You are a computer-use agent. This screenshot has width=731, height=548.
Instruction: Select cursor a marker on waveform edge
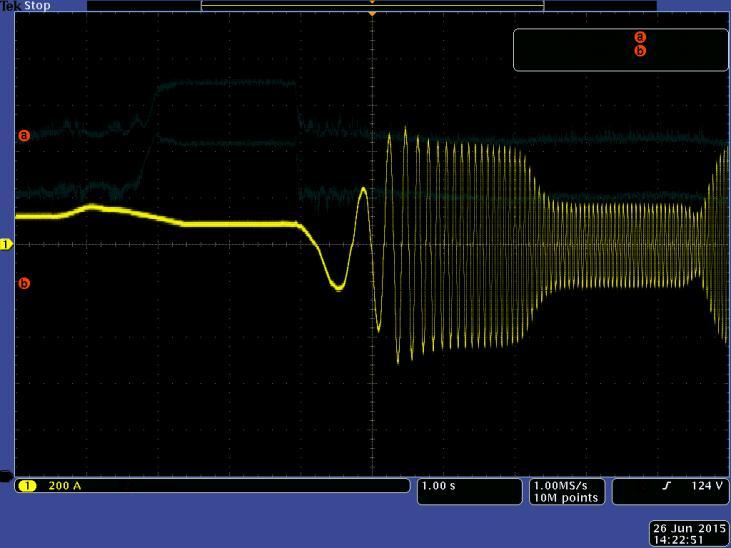24,135
